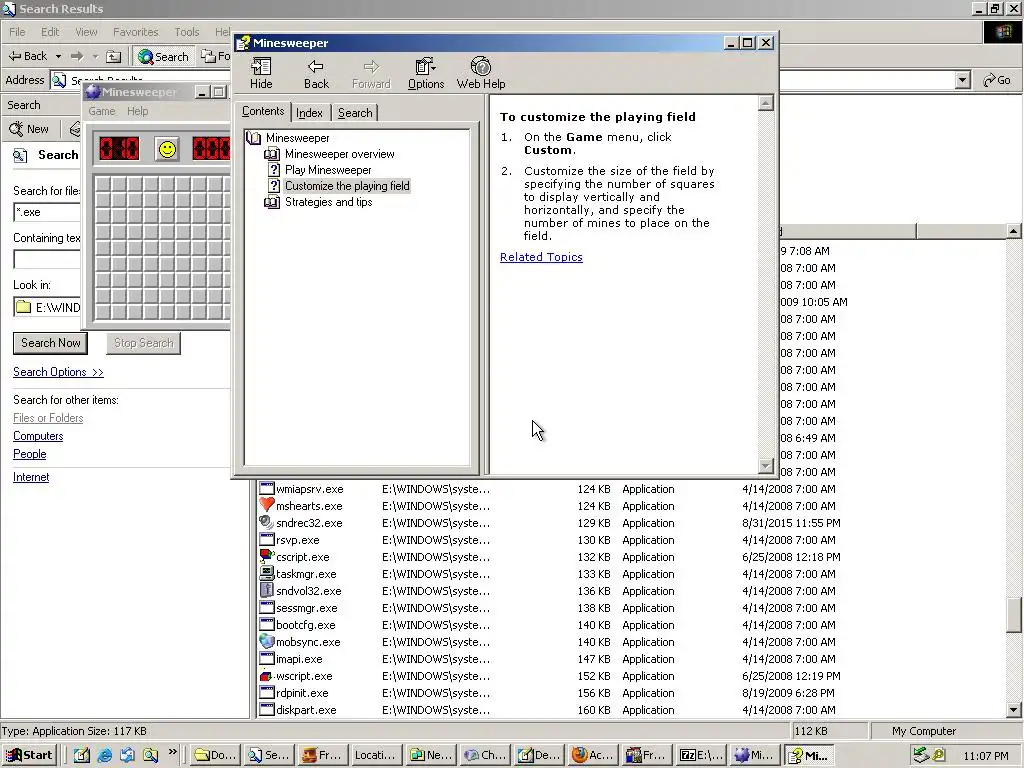
Task: Click the Search Now button
Action: (x=50, y=343)
